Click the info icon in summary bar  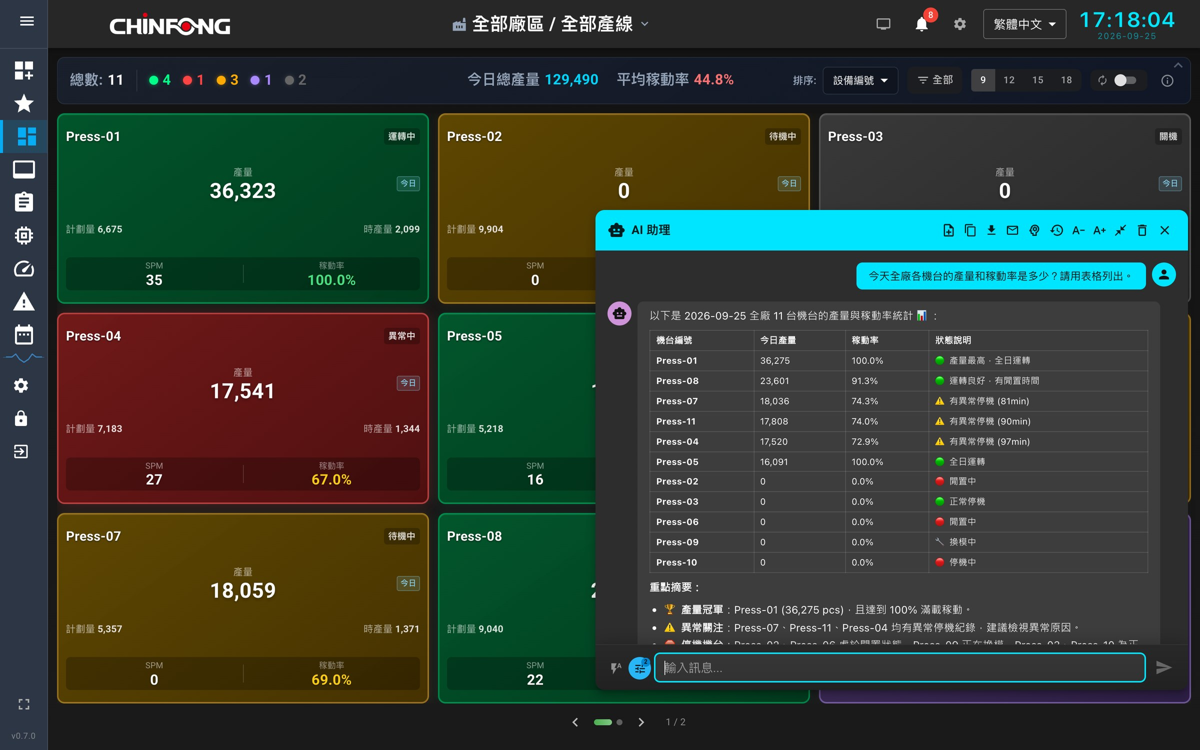point(1167,81)
